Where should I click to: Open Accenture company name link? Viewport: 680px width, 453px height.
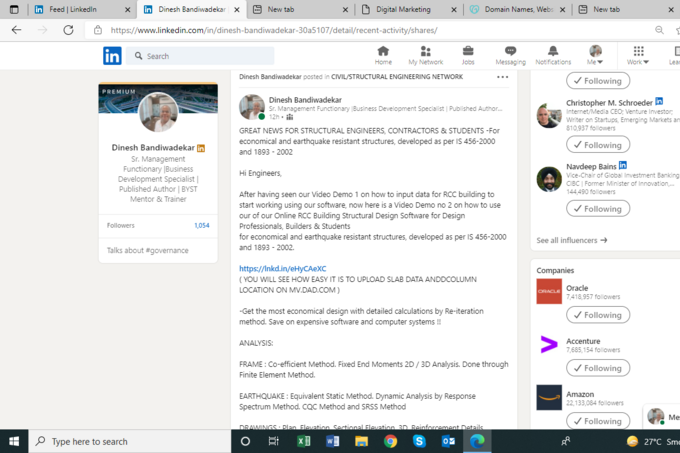click(583, 341)
